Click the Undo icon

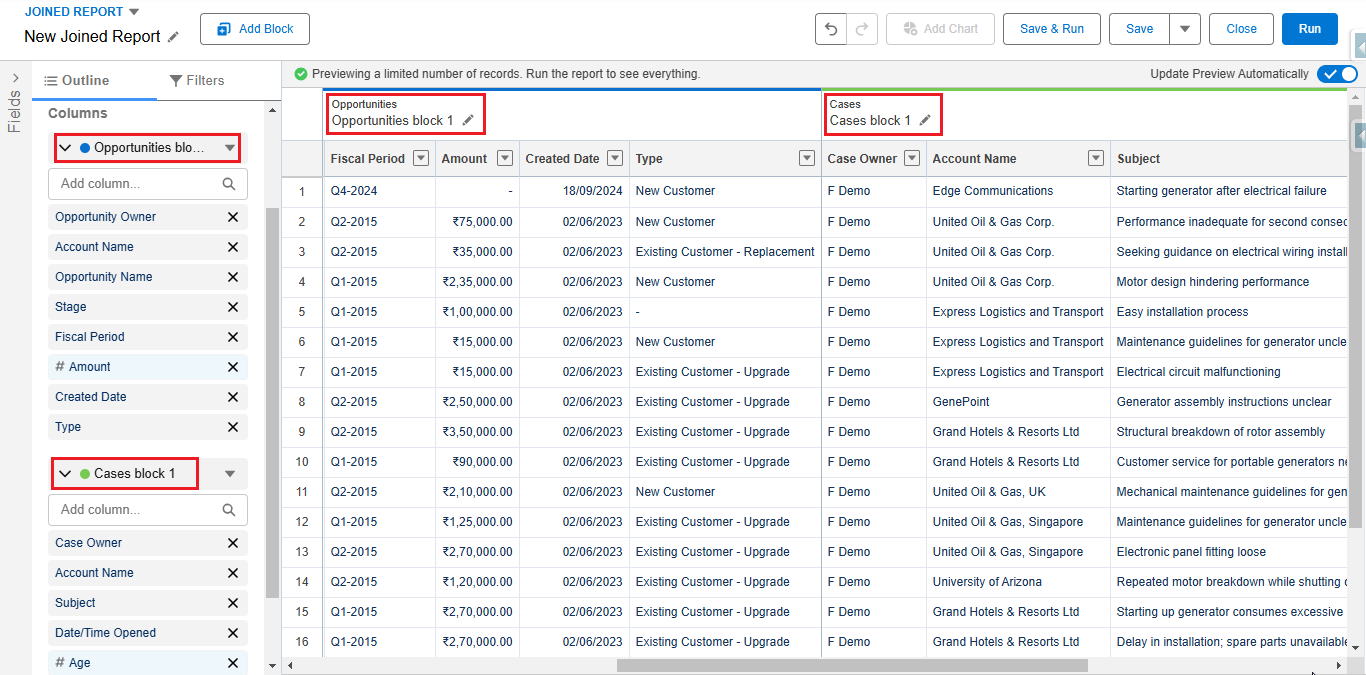(x=830, y=29)
